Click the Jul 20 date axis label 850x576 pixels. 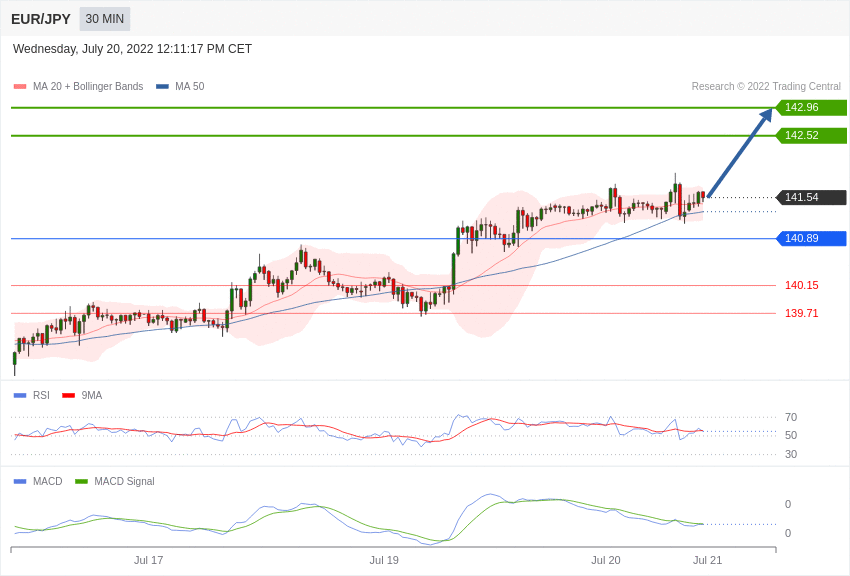click(x=606, y=560)
